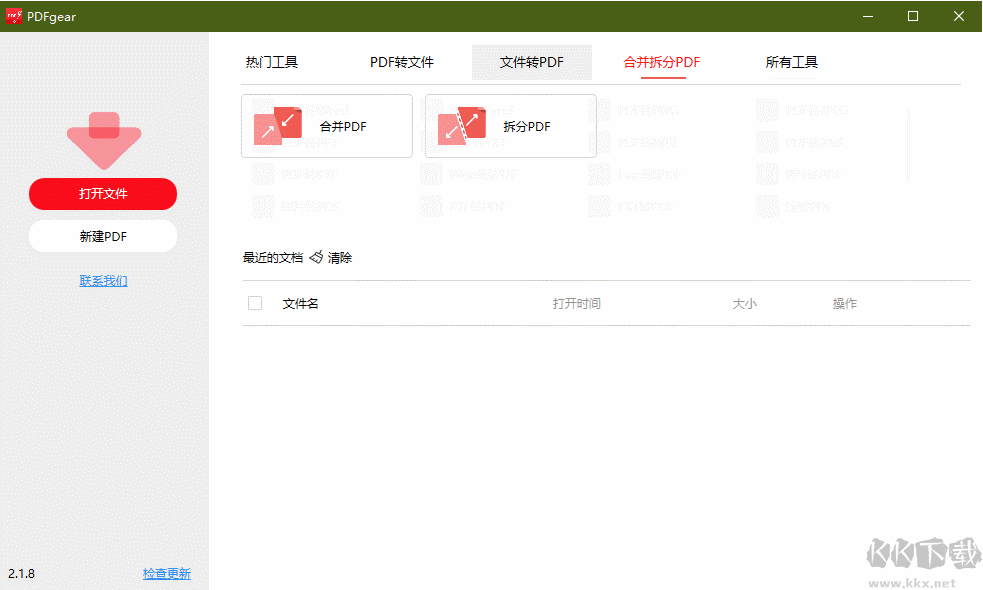Open the 联系我们 link
The height and width of the screenshot is (590, 983).
[x=103, y=281]
